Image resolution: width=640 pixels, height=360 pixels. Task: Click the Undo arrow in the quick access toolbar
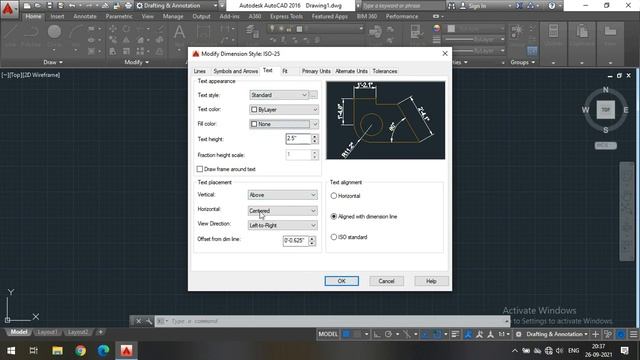72,6
